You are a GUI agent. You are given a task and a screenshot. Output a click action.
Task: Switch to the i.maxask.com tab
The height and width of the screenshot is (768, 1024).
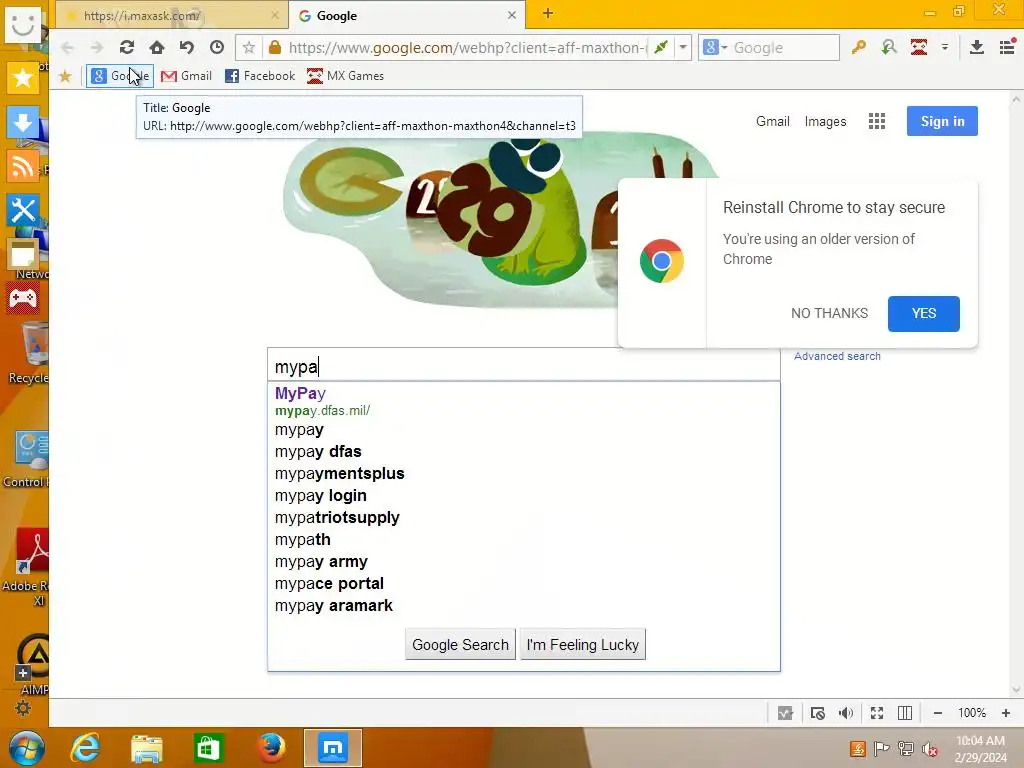(173, 15)
